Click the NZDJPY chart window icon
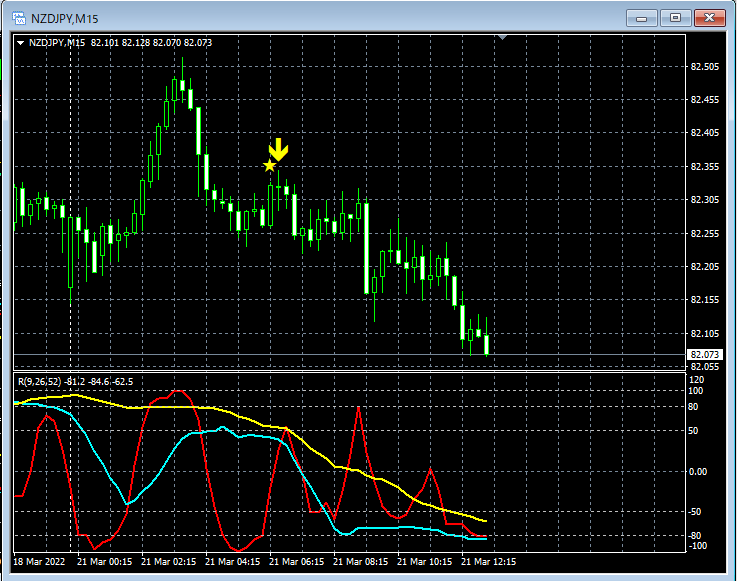 click(x=19, y=18)
